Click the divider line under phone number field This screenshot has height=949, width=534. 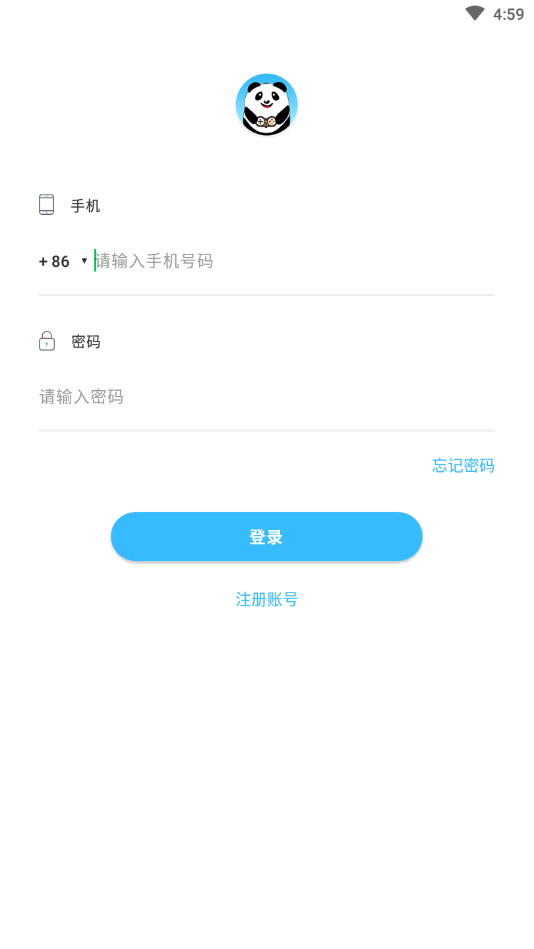[x=267, y=295]
